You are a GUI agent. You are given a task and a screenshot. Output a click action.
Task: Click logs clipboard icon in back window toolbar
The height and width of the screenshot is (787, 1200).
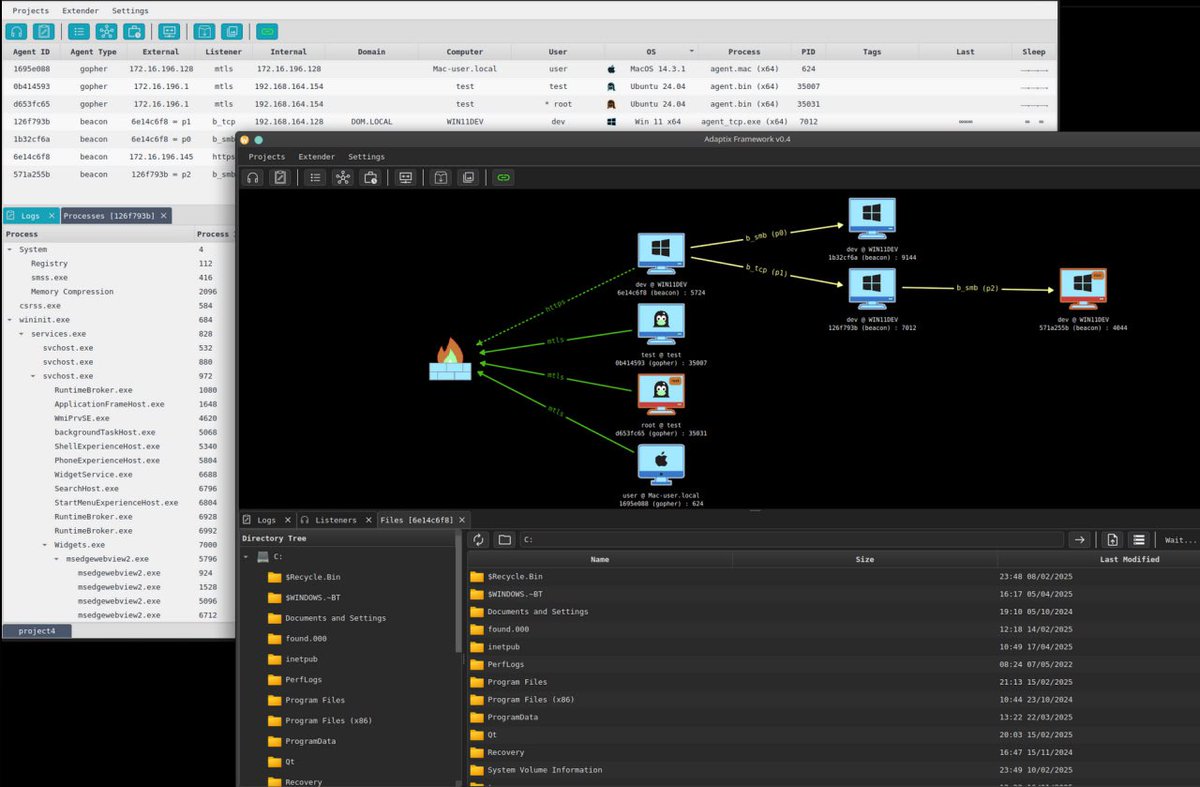click(43, 31)
